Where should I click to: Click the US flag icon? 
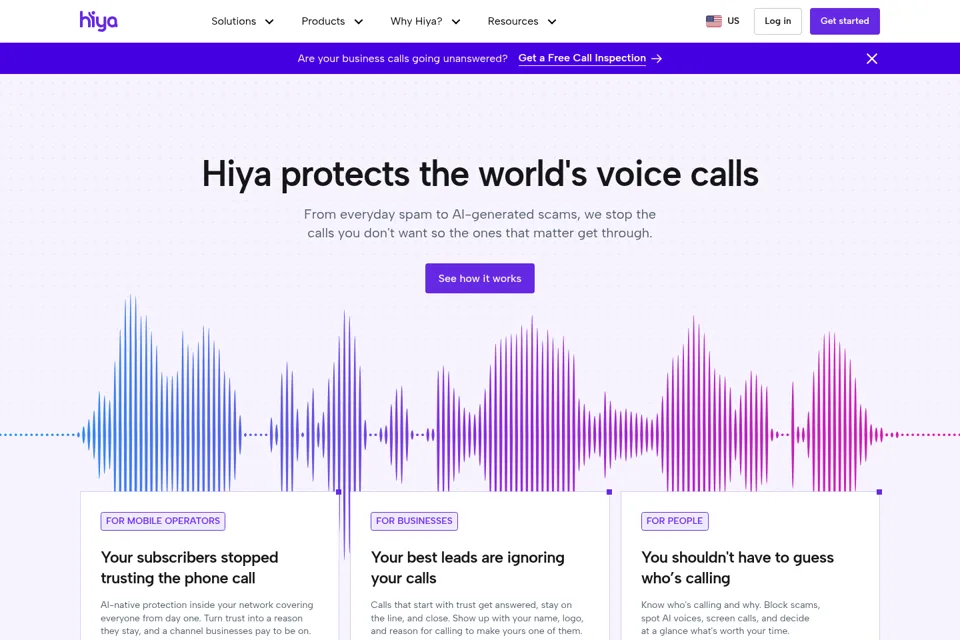point(714,21)
